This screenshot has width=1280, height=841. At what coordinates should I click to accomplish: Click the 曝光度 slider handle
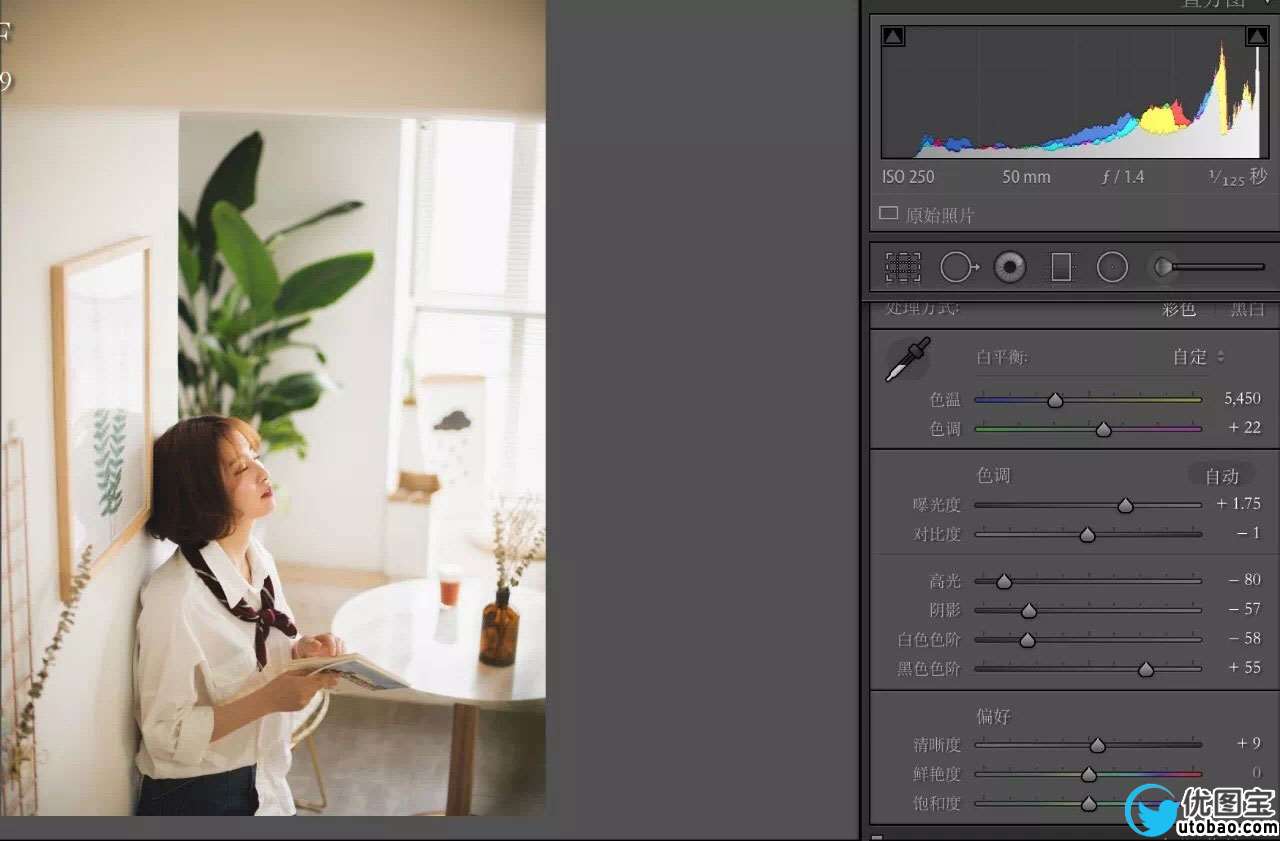(1125, 505)
